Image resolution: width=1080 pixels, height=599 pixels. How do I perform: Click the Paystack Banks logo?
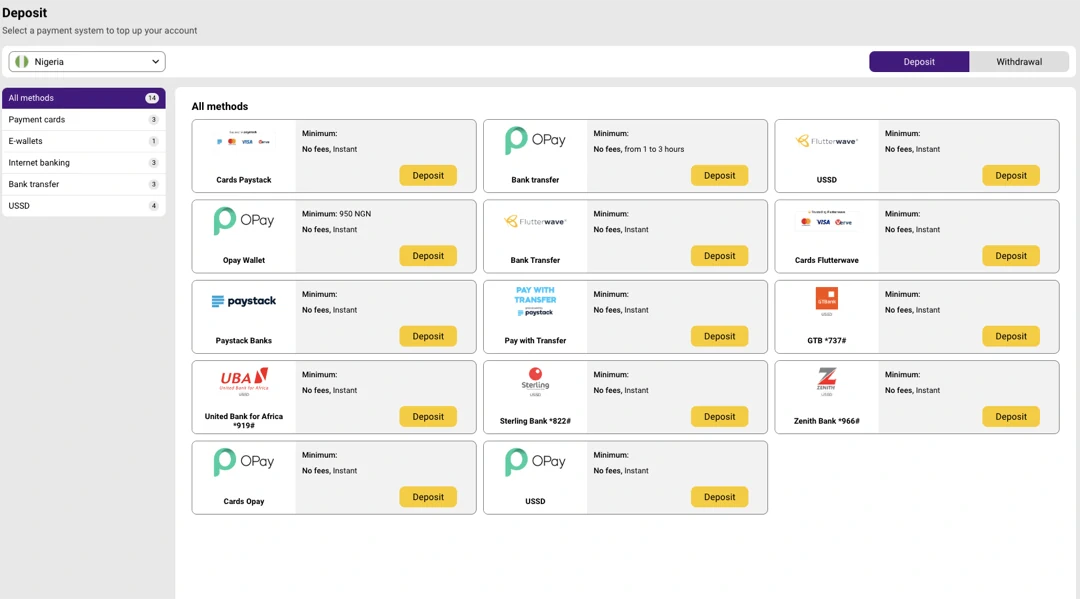coord(244,301)
